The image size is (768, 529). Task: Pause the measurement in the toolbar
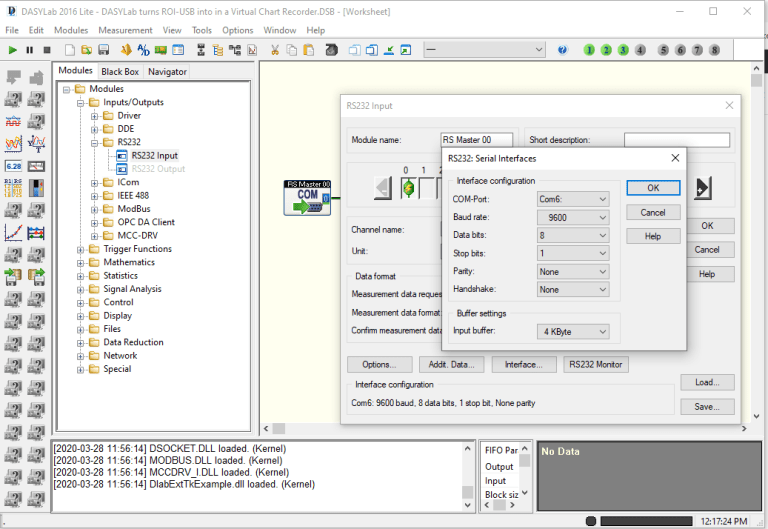click(x=29, y=50)
